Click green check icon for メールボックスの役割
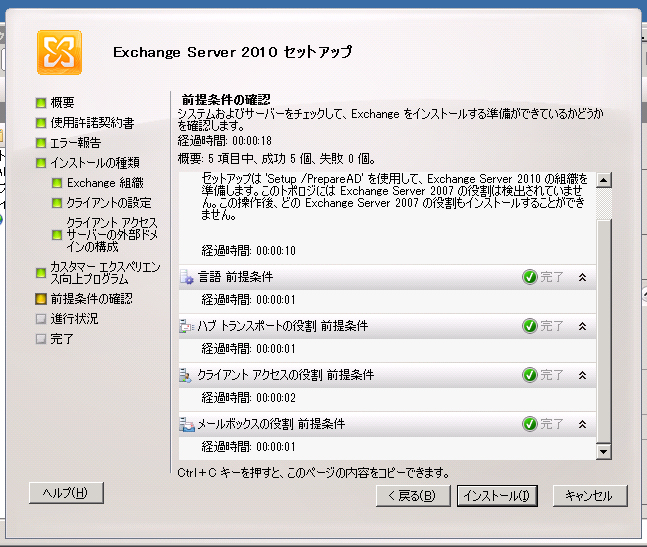The image size is (647, 547). 530,424
